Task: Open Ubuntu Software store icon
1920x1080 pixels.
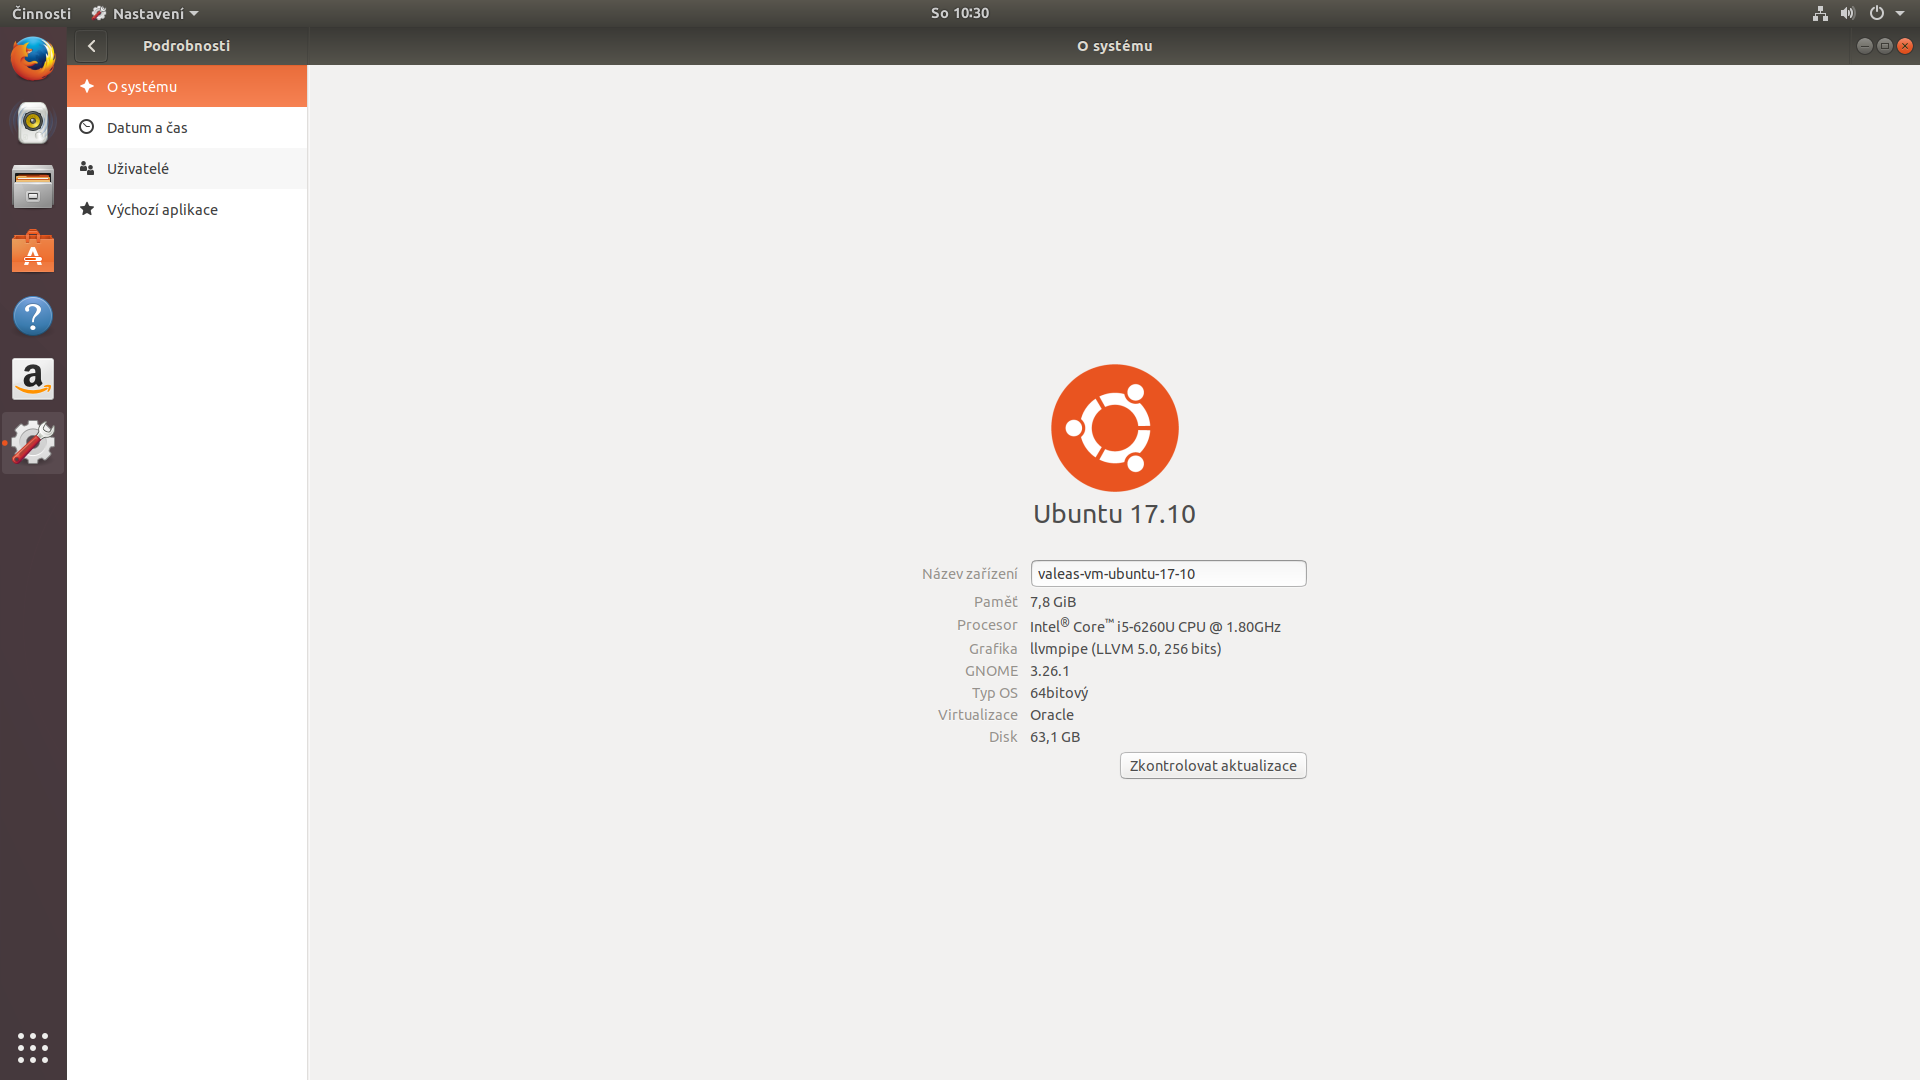Action: tap(33, 251)
